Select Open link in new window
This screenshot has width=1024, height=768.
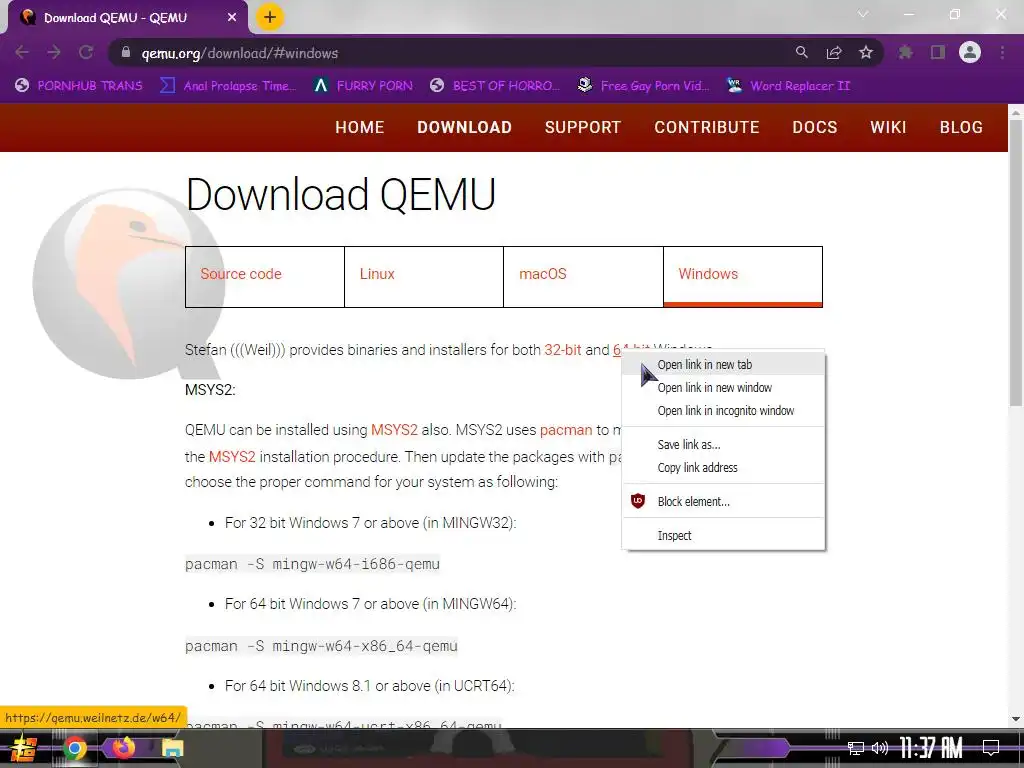(724, 387)
